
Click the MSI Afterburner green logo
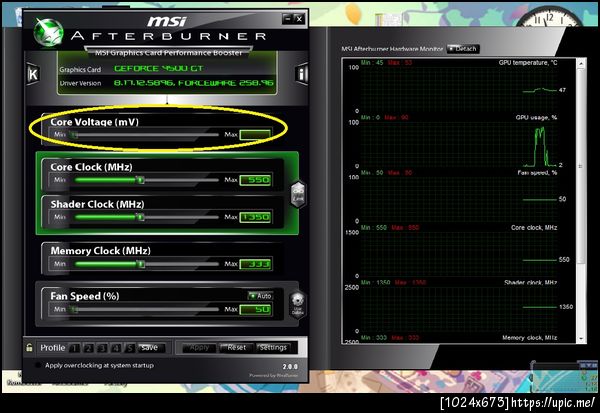[x=48, y=32]
